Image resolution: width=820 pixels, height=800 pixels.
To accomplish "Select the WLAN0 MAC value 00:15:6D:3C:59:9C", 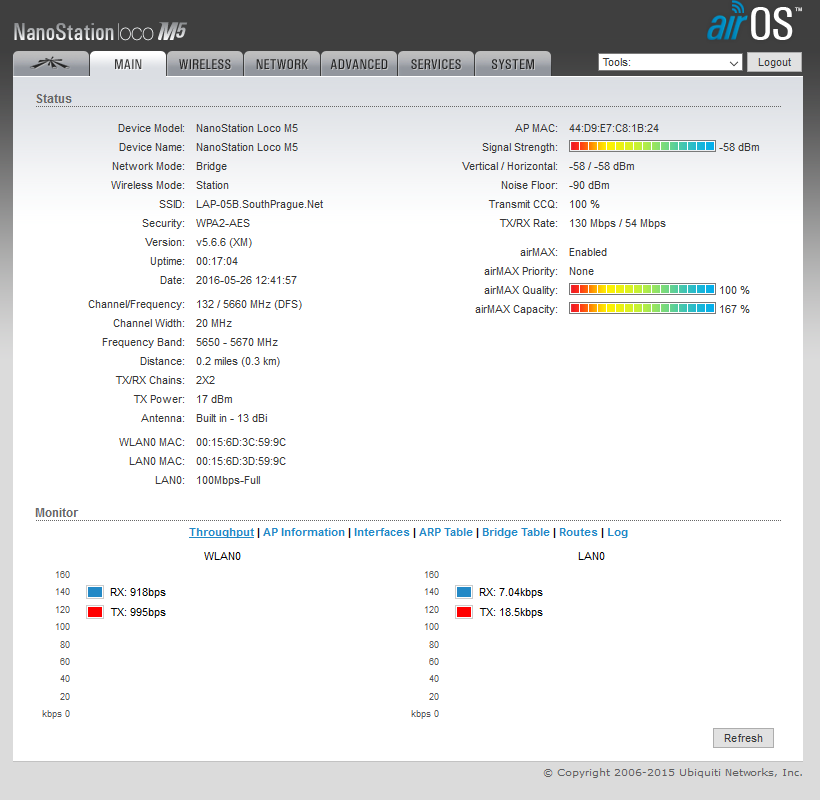I will click(x=241, y=442).
